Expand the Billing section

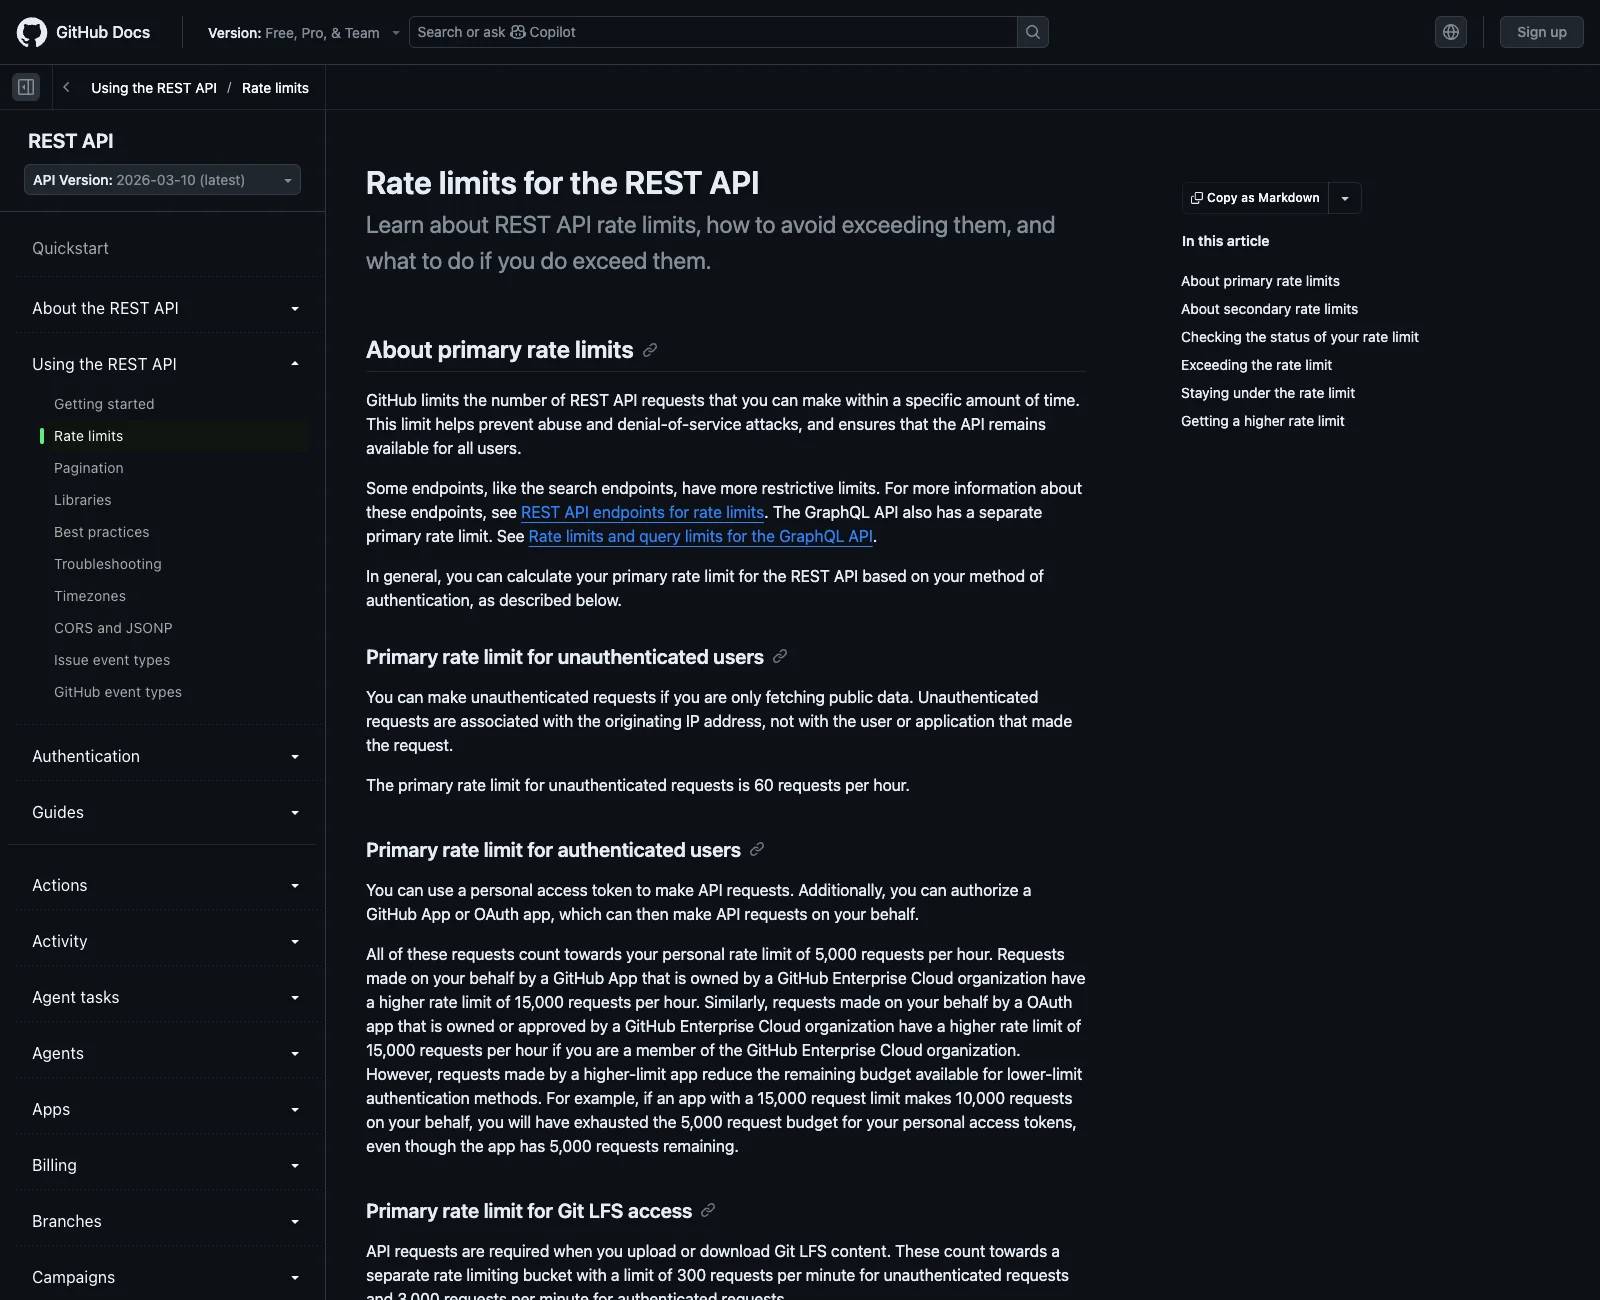(x=165, y=1165)
